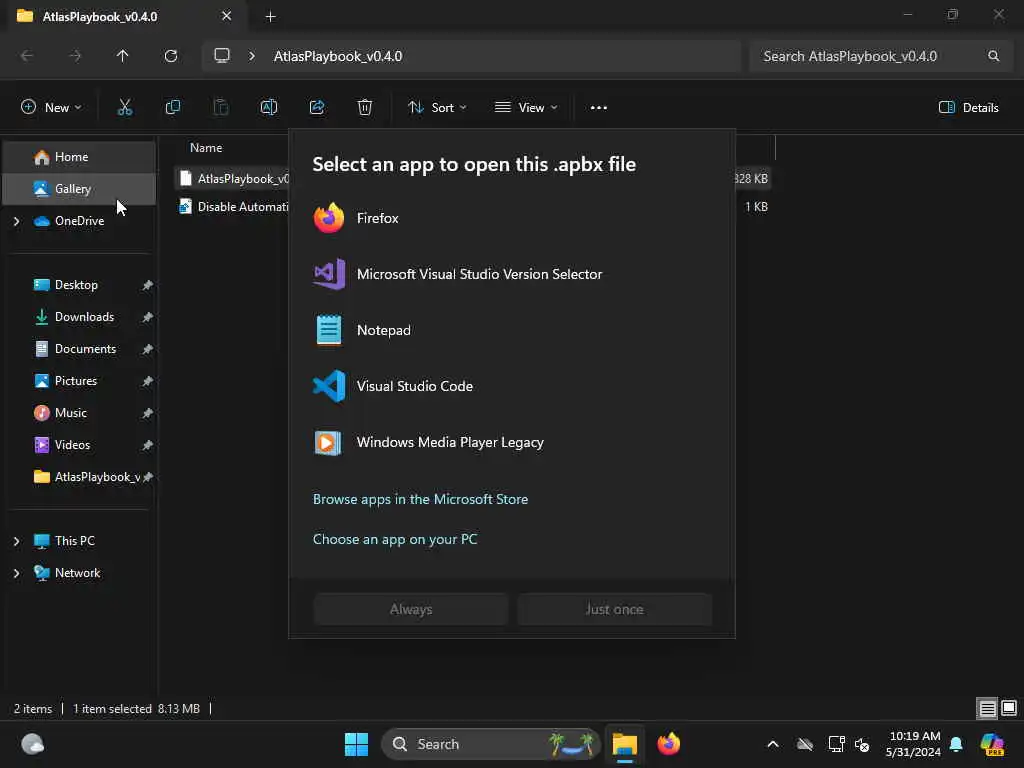Open the New dropdown menu
Screen dimensions: 1024x768
52,108
